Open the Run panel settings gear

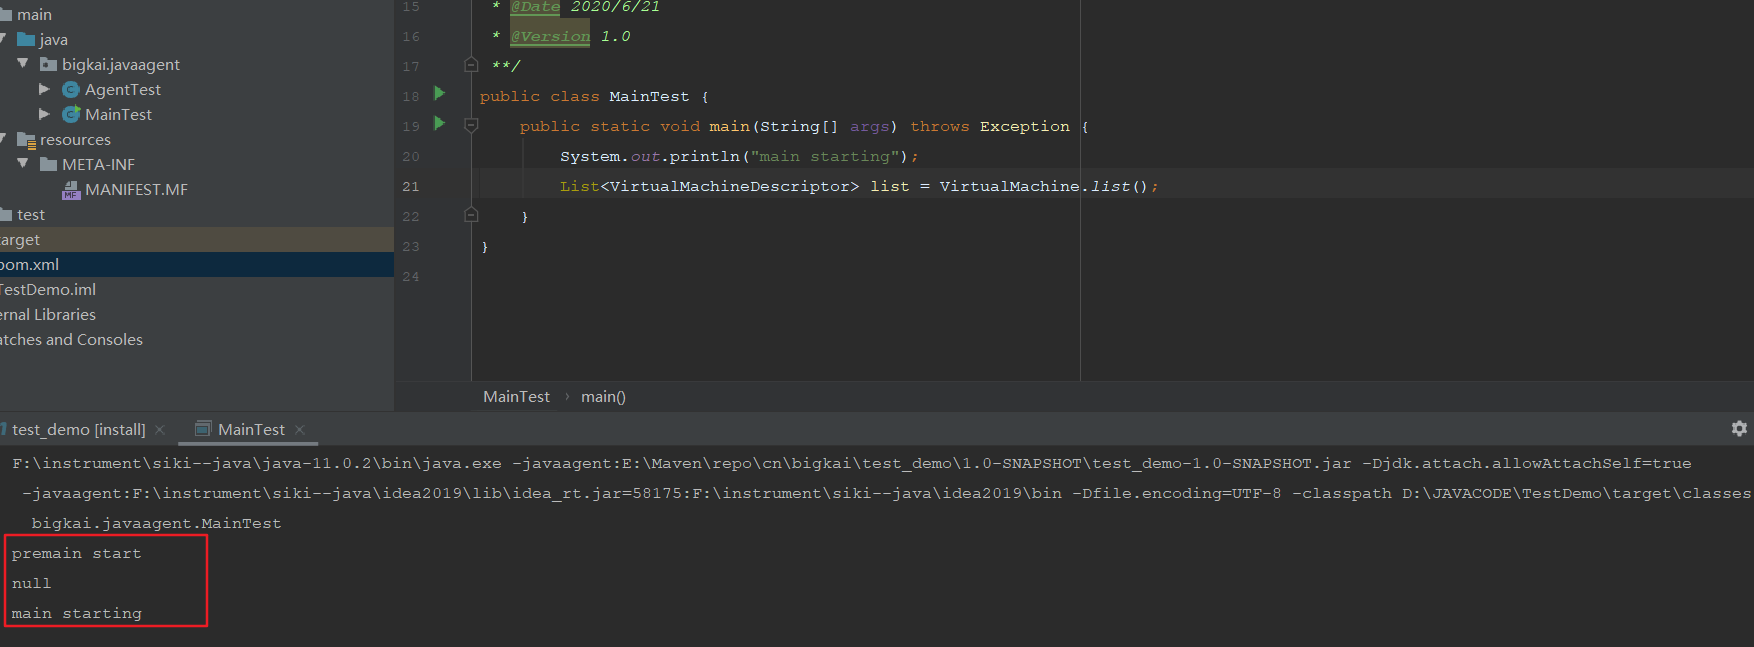(1739, 428)
